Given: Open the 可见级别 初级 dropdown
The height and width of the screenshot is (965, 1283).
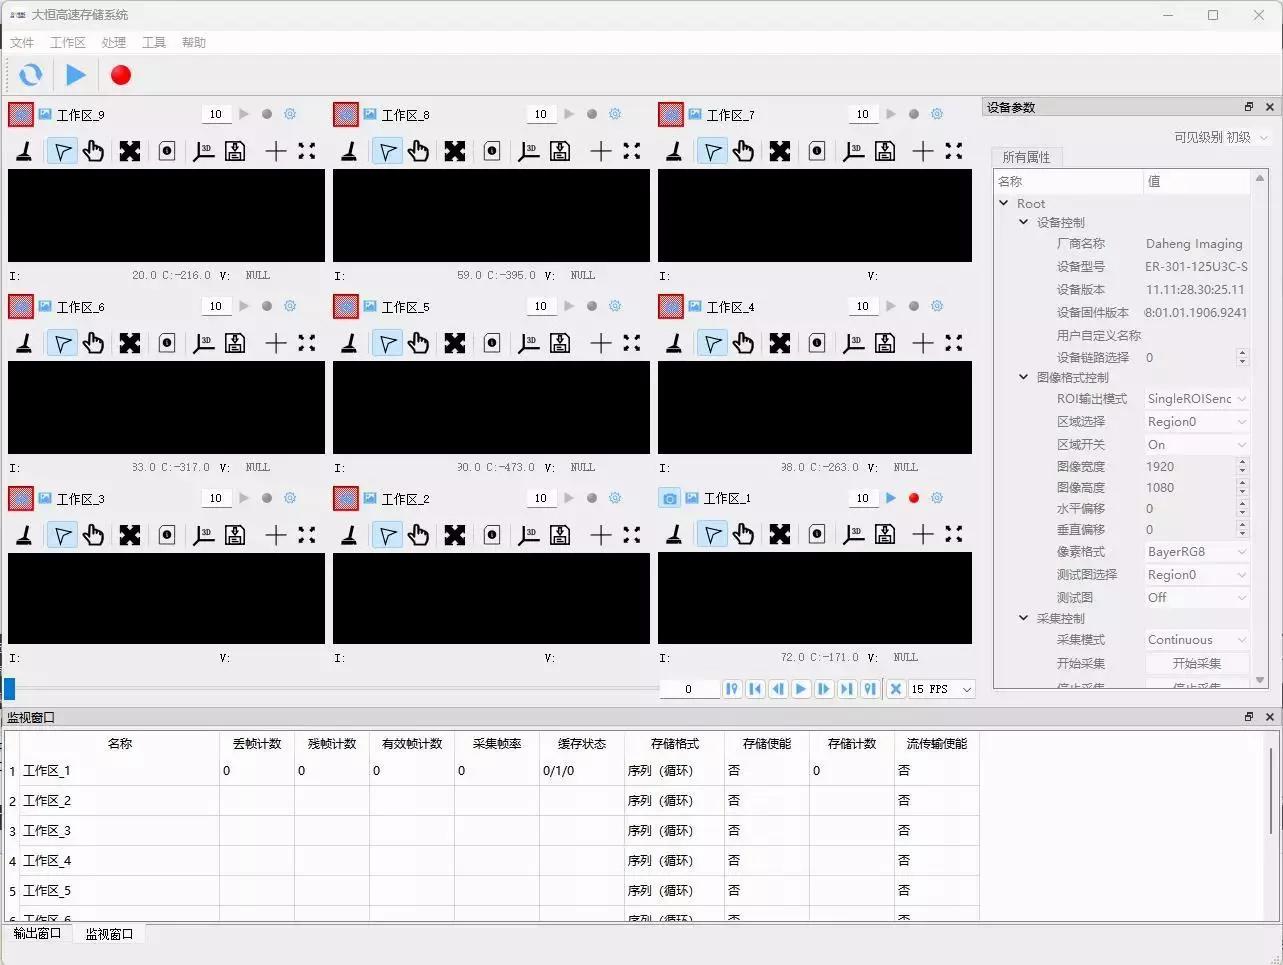Looking at the screenshot, I should click(1248, 137).
